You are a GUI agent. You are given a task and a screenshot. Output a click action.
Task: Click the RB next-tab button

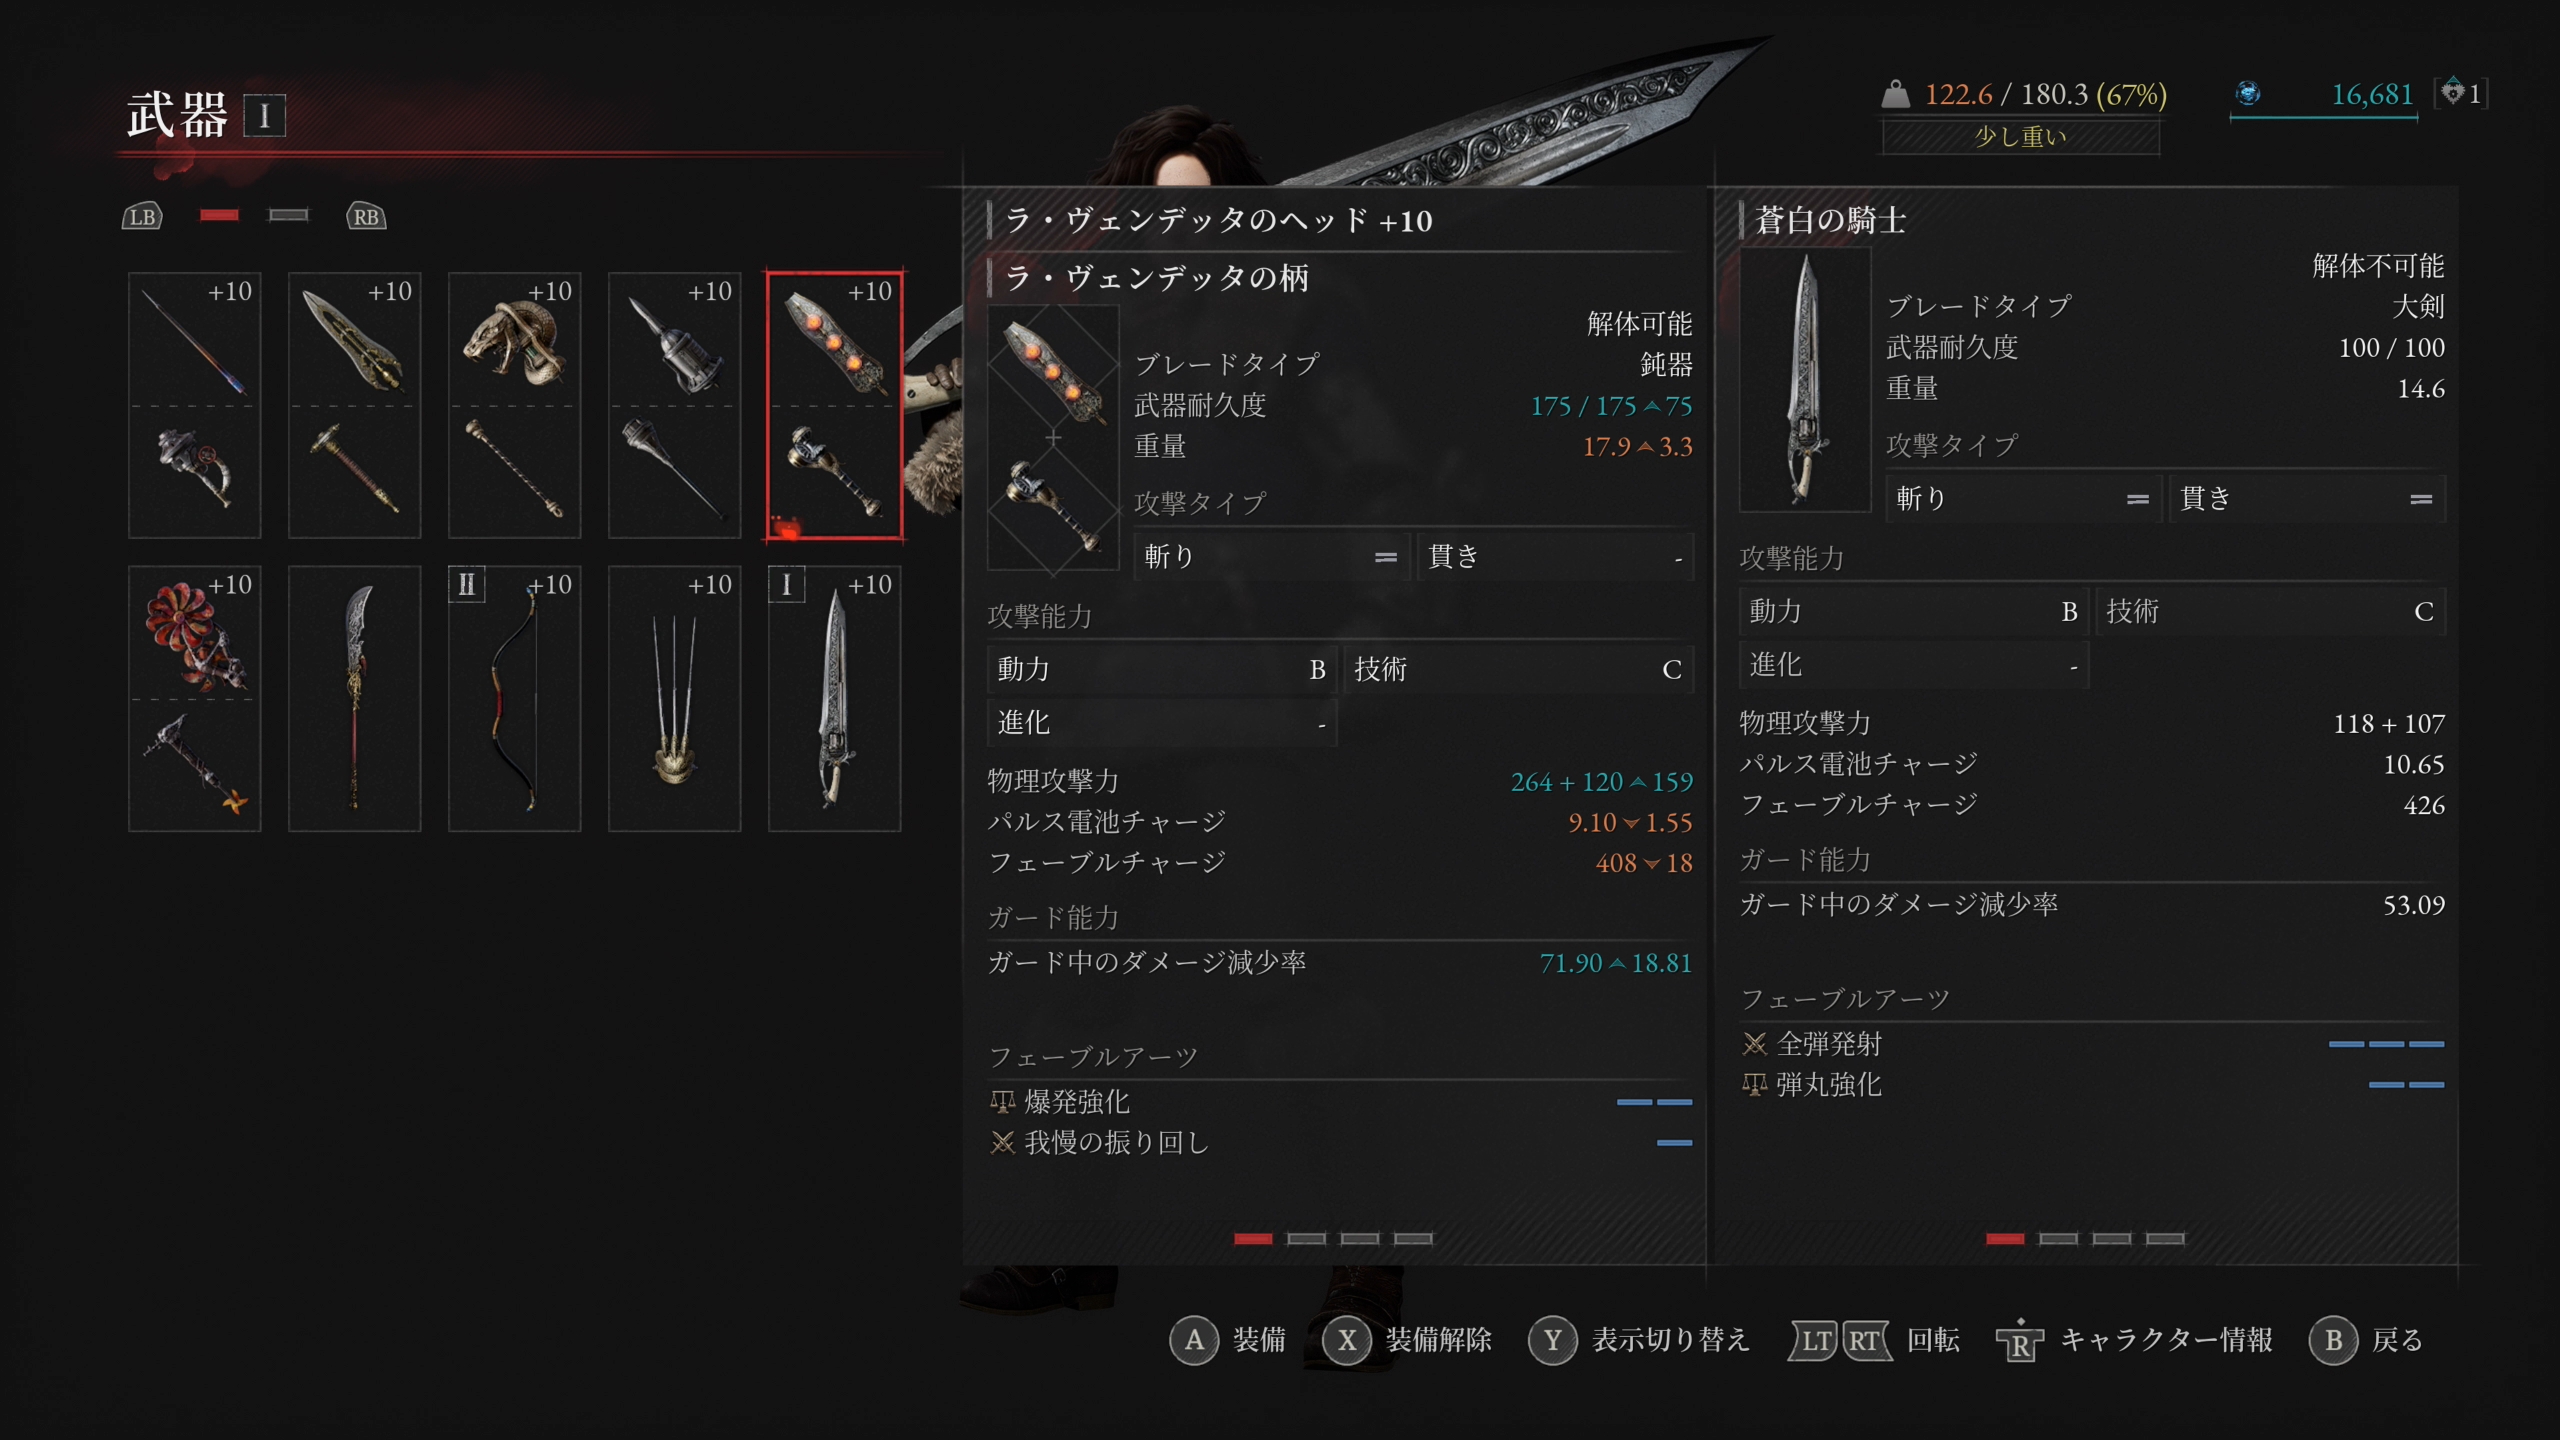[366, 216]
